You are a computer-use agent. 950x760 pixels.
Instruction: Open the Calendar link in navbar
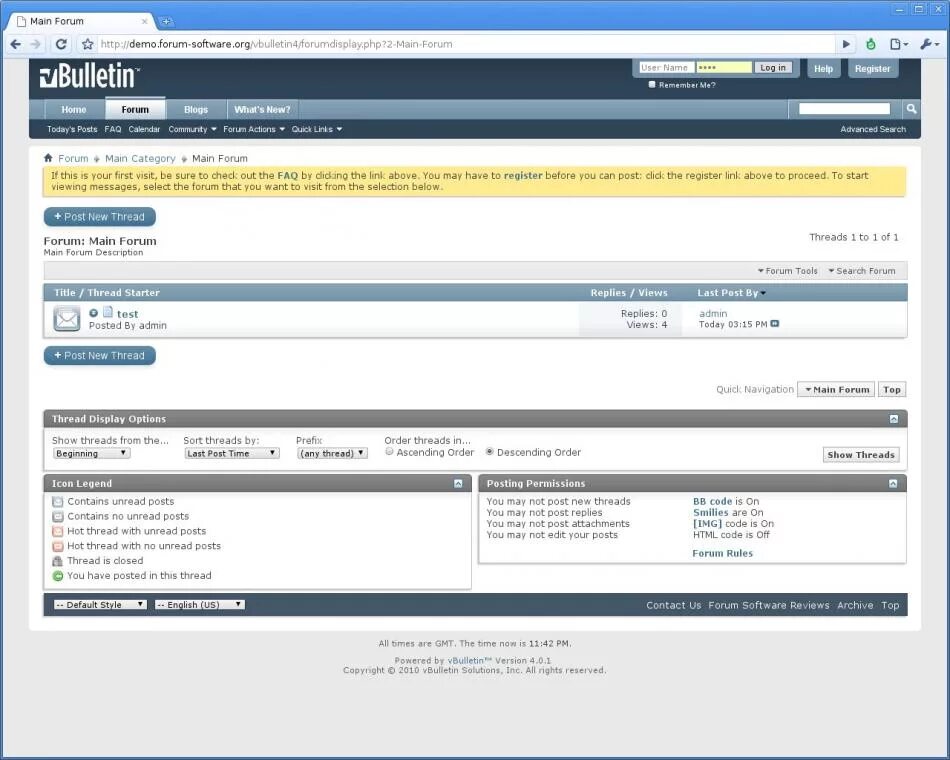coord(144,129)
